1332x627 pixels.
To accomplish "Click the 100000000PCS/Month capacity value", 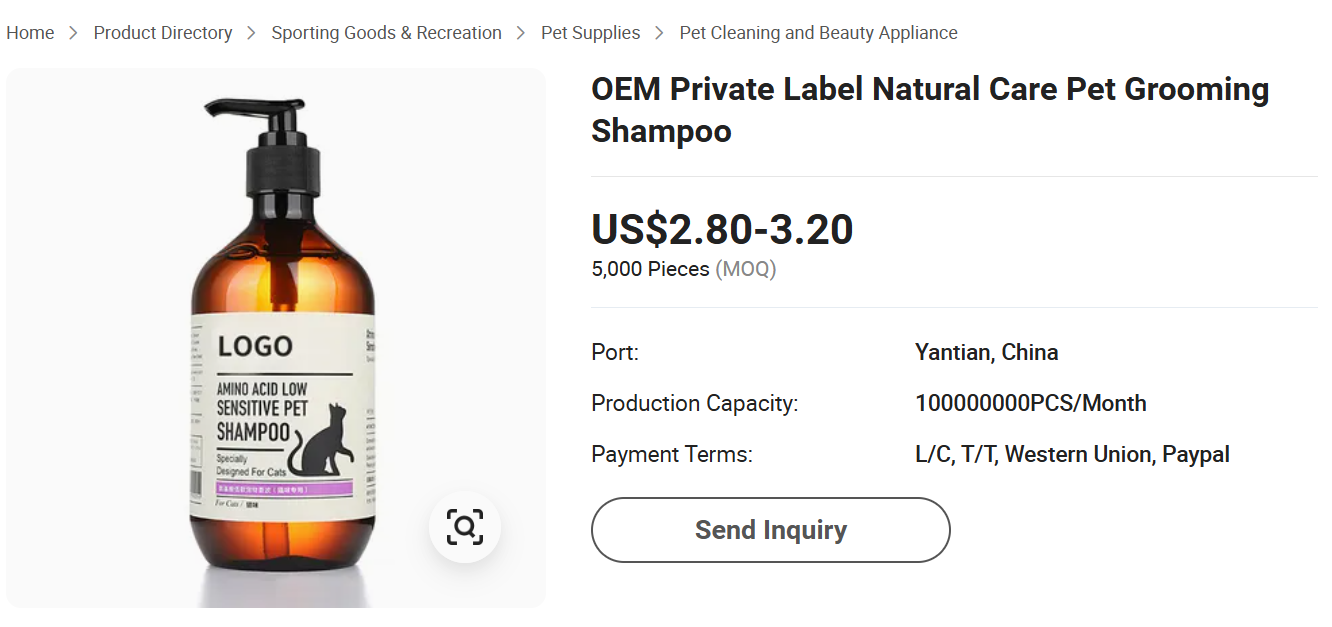I will point(1030,403).
